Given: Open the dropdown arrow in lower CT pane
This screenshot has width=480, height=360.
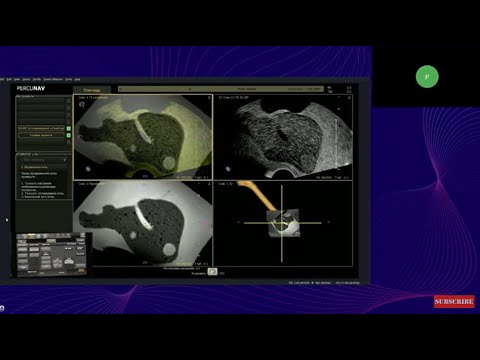Looking at the screenshot, I should pyautogui.click(x=199, y=184).
